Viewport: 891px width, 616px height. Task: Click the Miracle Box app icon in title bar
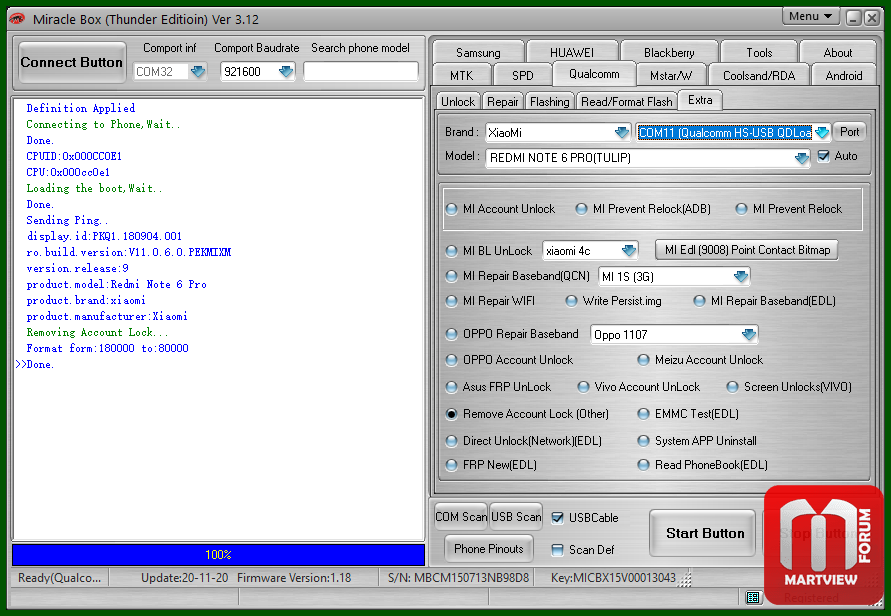coord(16,19)
